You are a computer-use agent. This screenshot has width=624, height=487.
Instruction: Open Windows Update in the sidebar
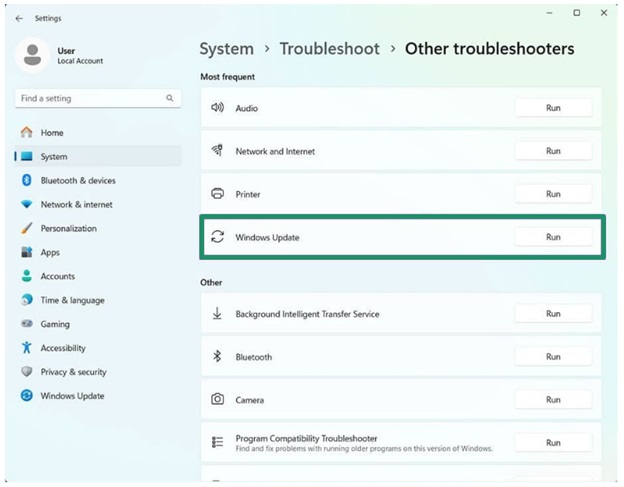click(x=71, y=396)
